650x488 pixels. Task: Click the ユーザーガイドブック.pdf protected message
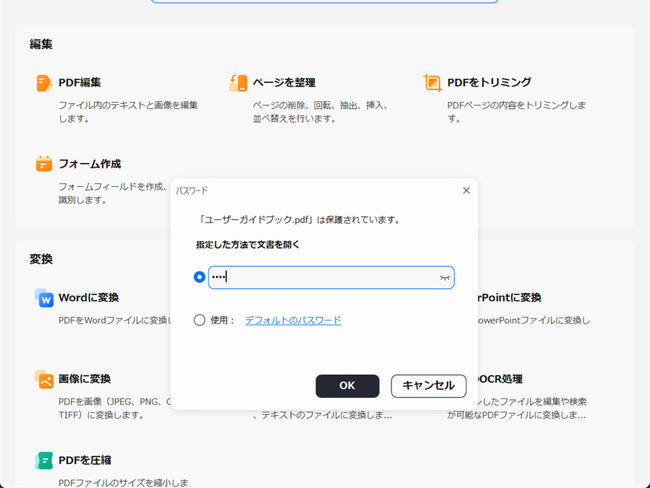pos(298,220)
